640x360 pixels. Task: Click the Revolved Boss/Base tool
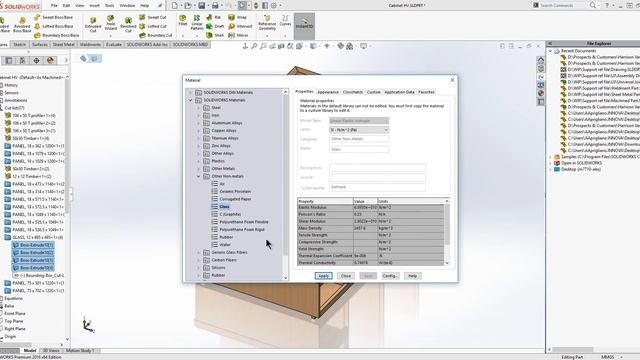pyautogui.click(x=22, y=24)
